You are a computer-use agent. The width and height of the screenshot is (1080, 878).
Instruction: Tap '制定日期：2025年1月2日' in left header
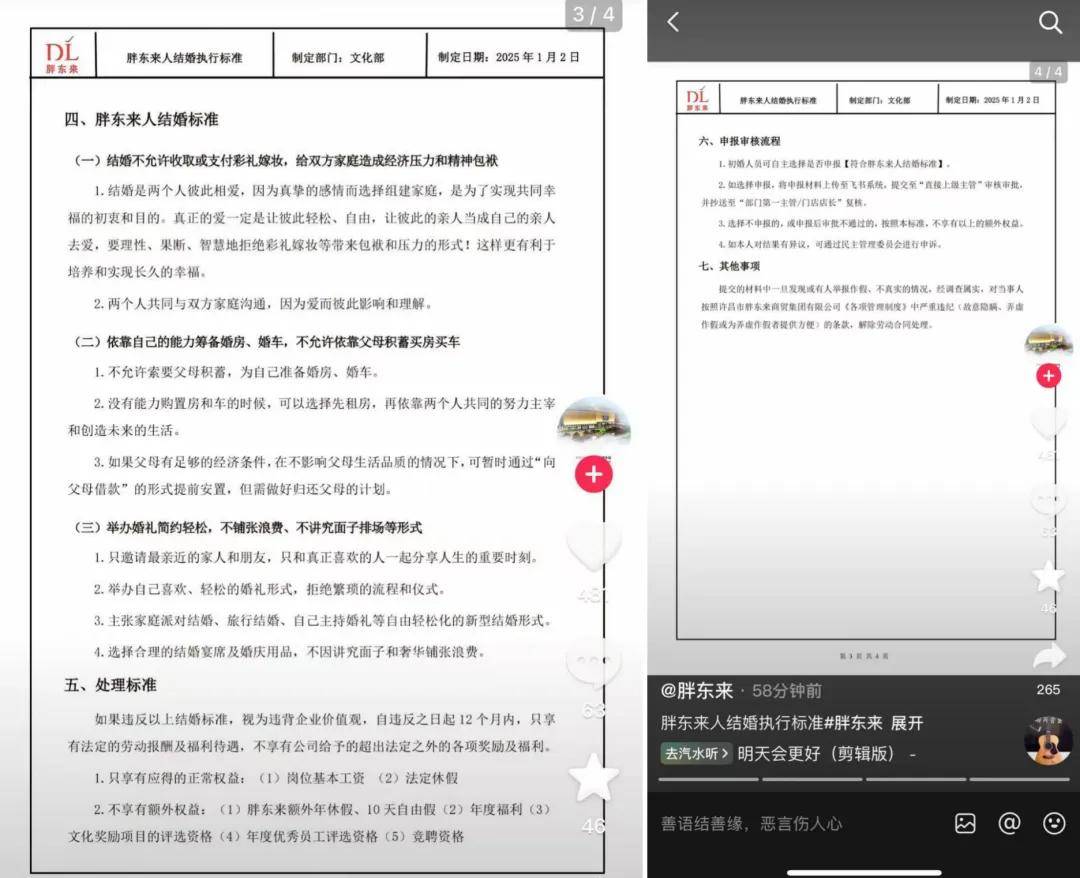tap(509, 57)
